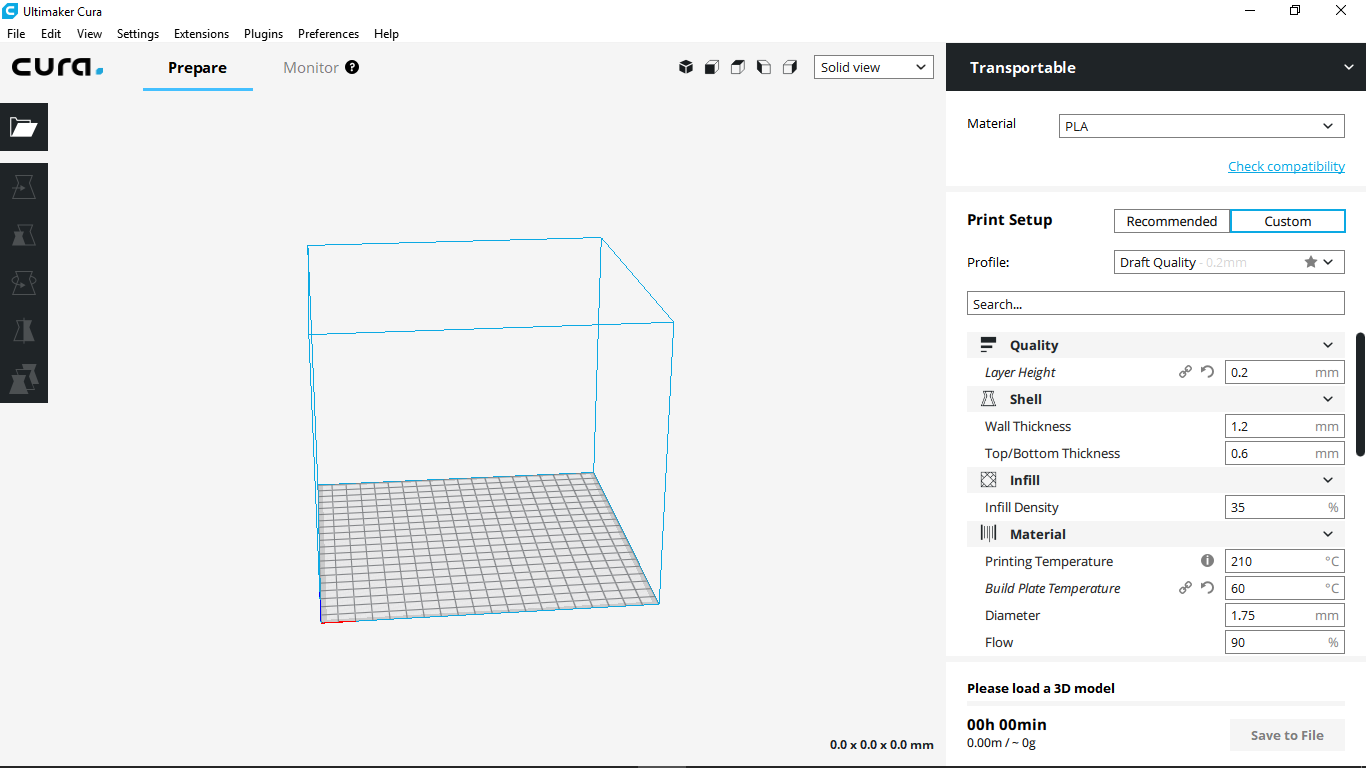Image resolution: width=1366 pixels, height=768 pixels.
Task: Switch to Recommended print setup mode
Action: click(1172, 221)
